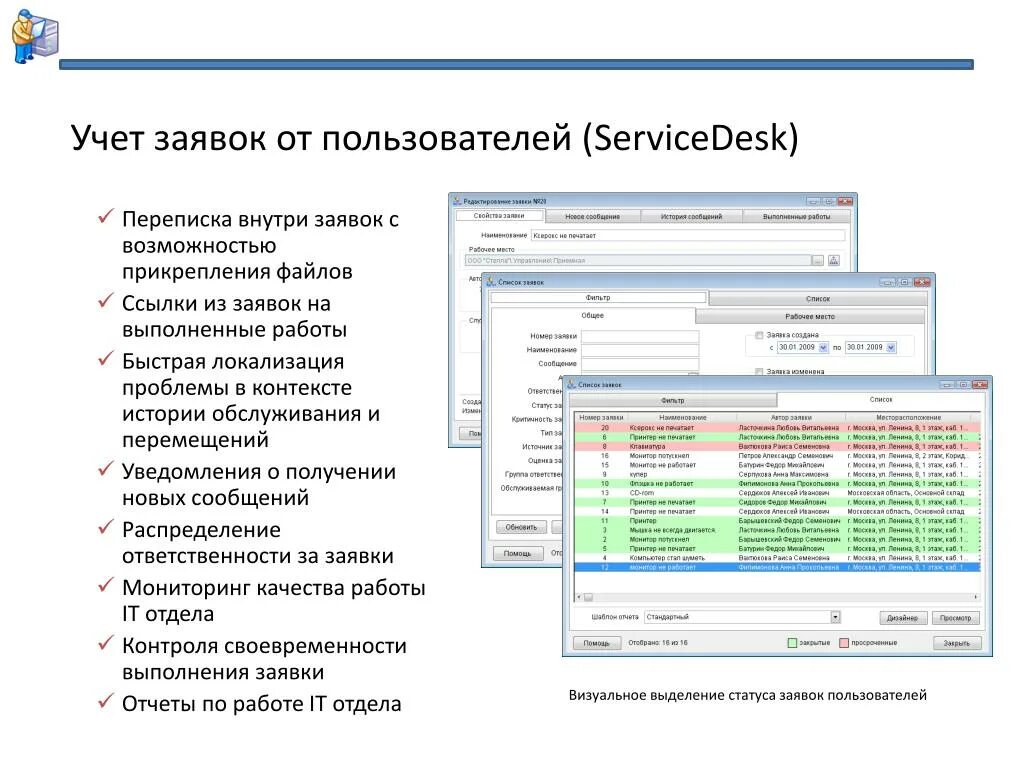Click the organization tree icon beside Рабочее место field
The height and width of the screenshot is (768, 1024).
[x=834, y=261]
